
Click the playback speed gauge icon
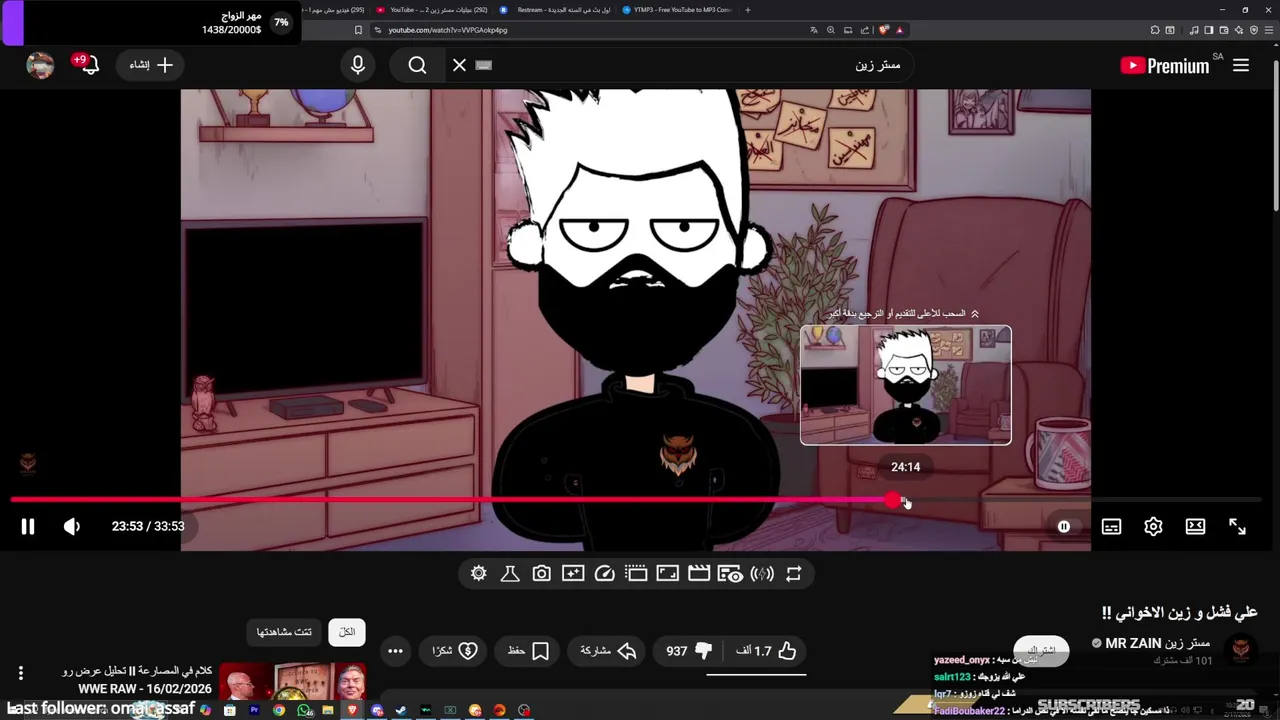tap(604, 573)
